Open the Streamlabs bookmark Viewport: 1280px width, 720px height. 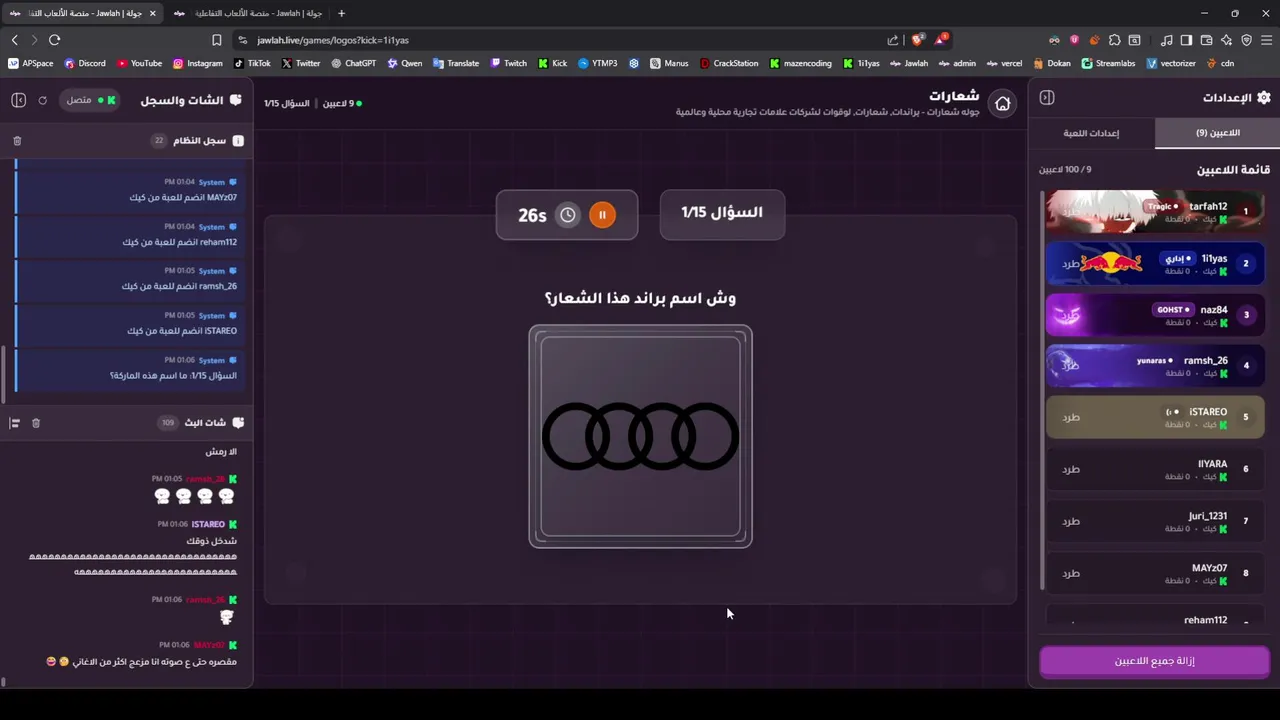1108,63
